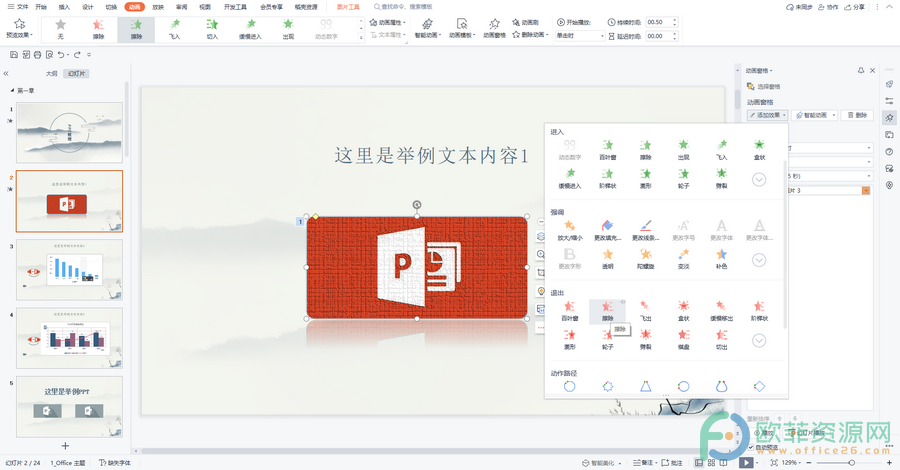Switch to 幻灯片 thumbnails tab

point(76,73)
